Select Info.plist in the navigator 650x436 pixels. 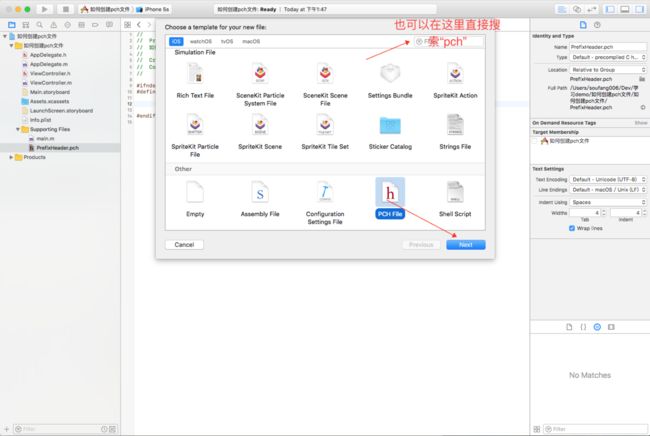tap(40, 120)
